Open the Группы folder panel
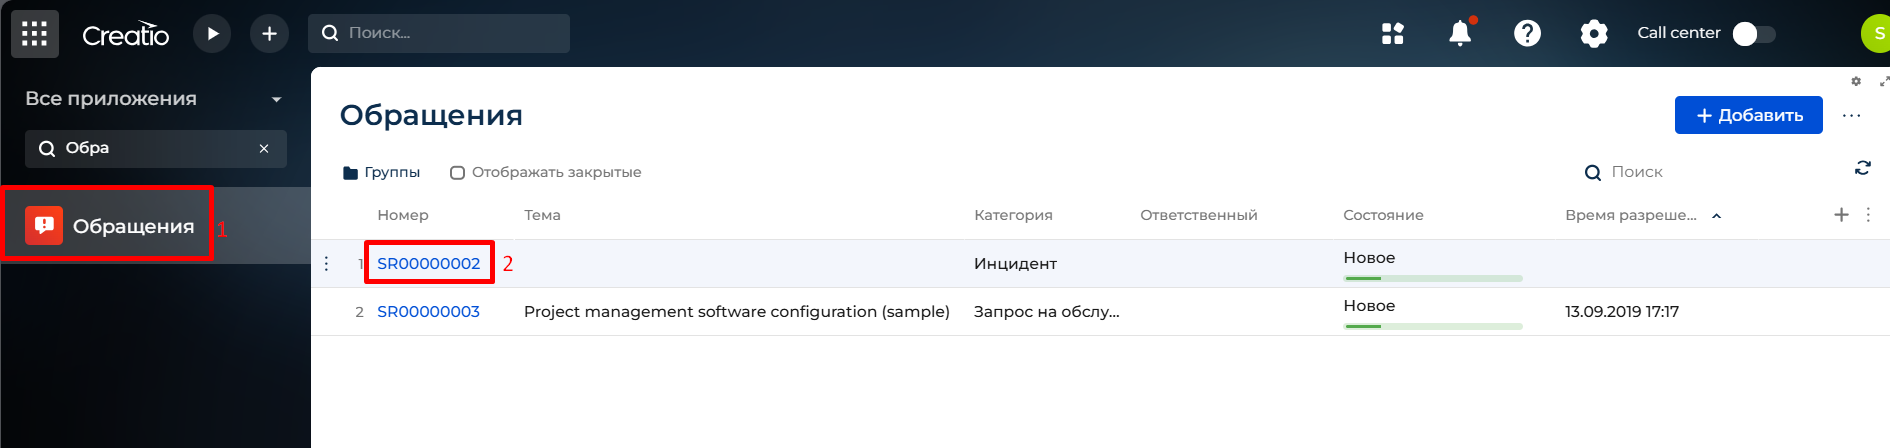Viewport: 1890px width, 448px height. [x=381, y=173]
